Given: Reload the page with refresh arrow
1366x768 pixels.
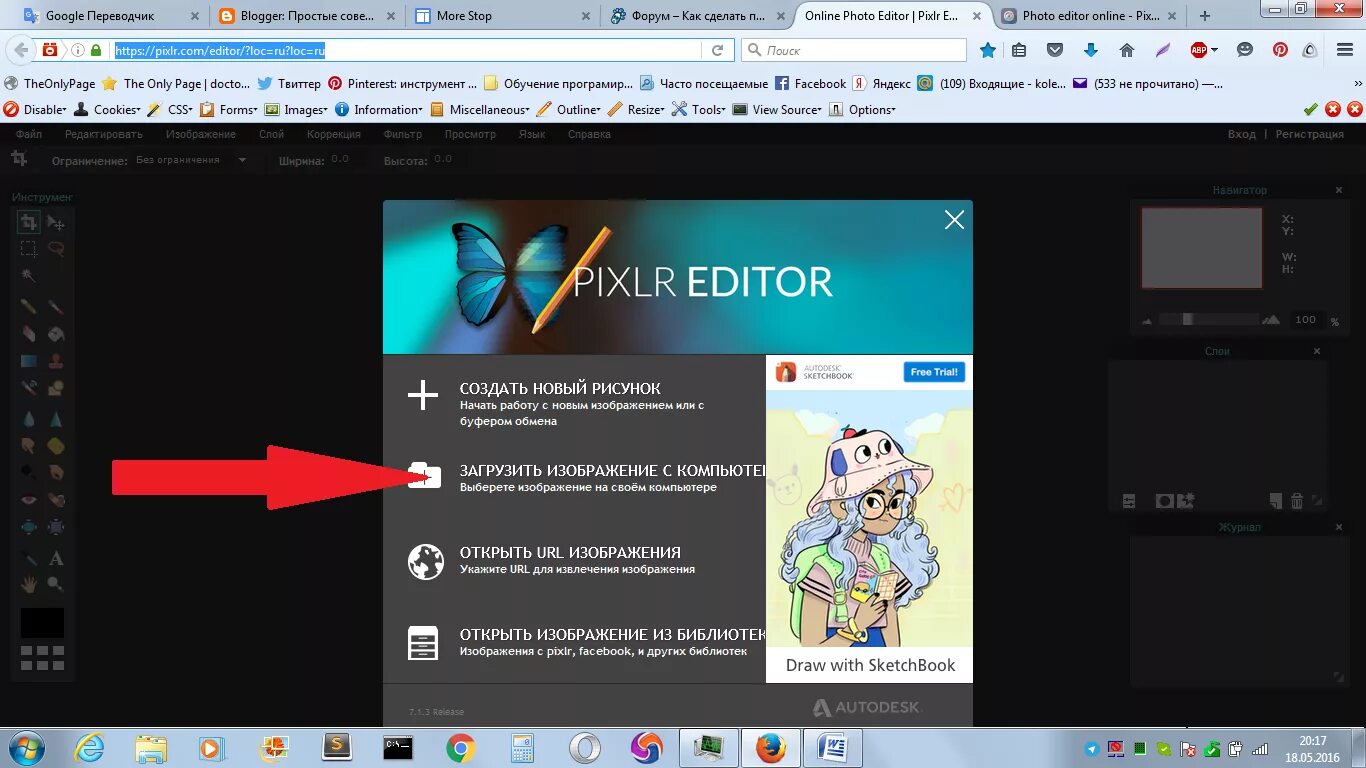Looking at the screenshot, I should (717, 50).
